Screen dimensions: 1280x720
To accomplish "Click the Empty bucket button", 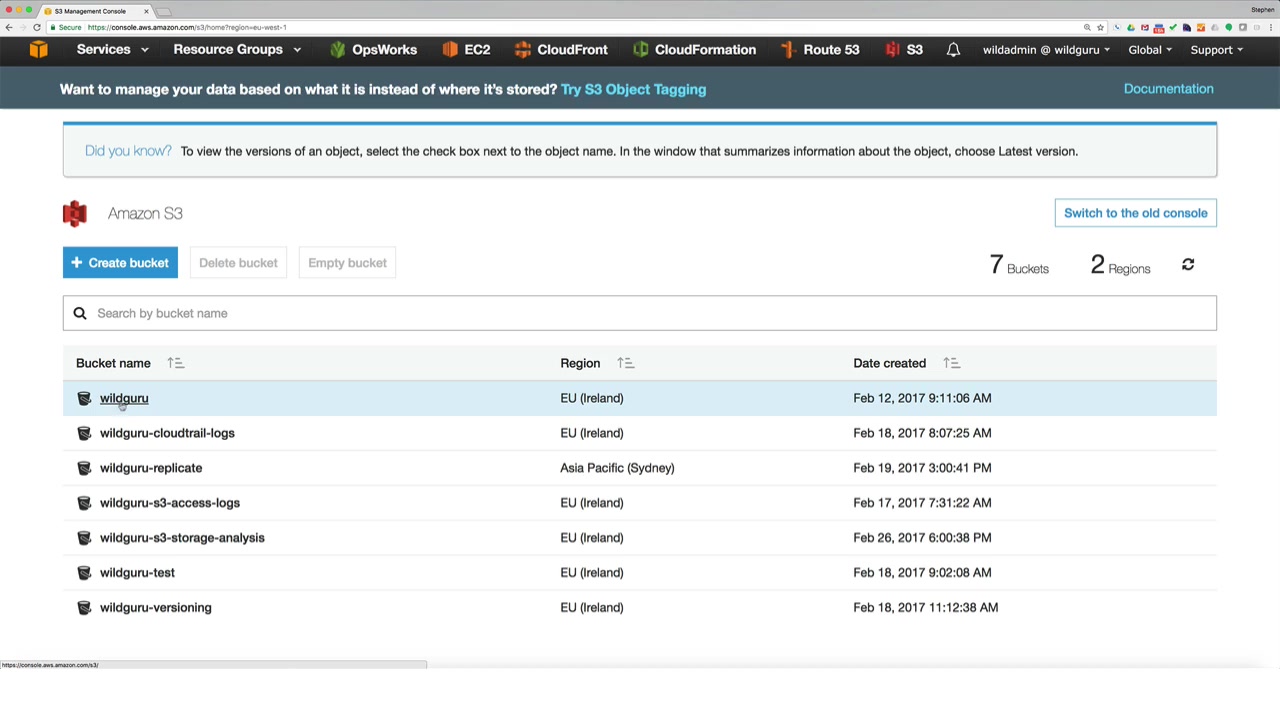I will [347, 263].
